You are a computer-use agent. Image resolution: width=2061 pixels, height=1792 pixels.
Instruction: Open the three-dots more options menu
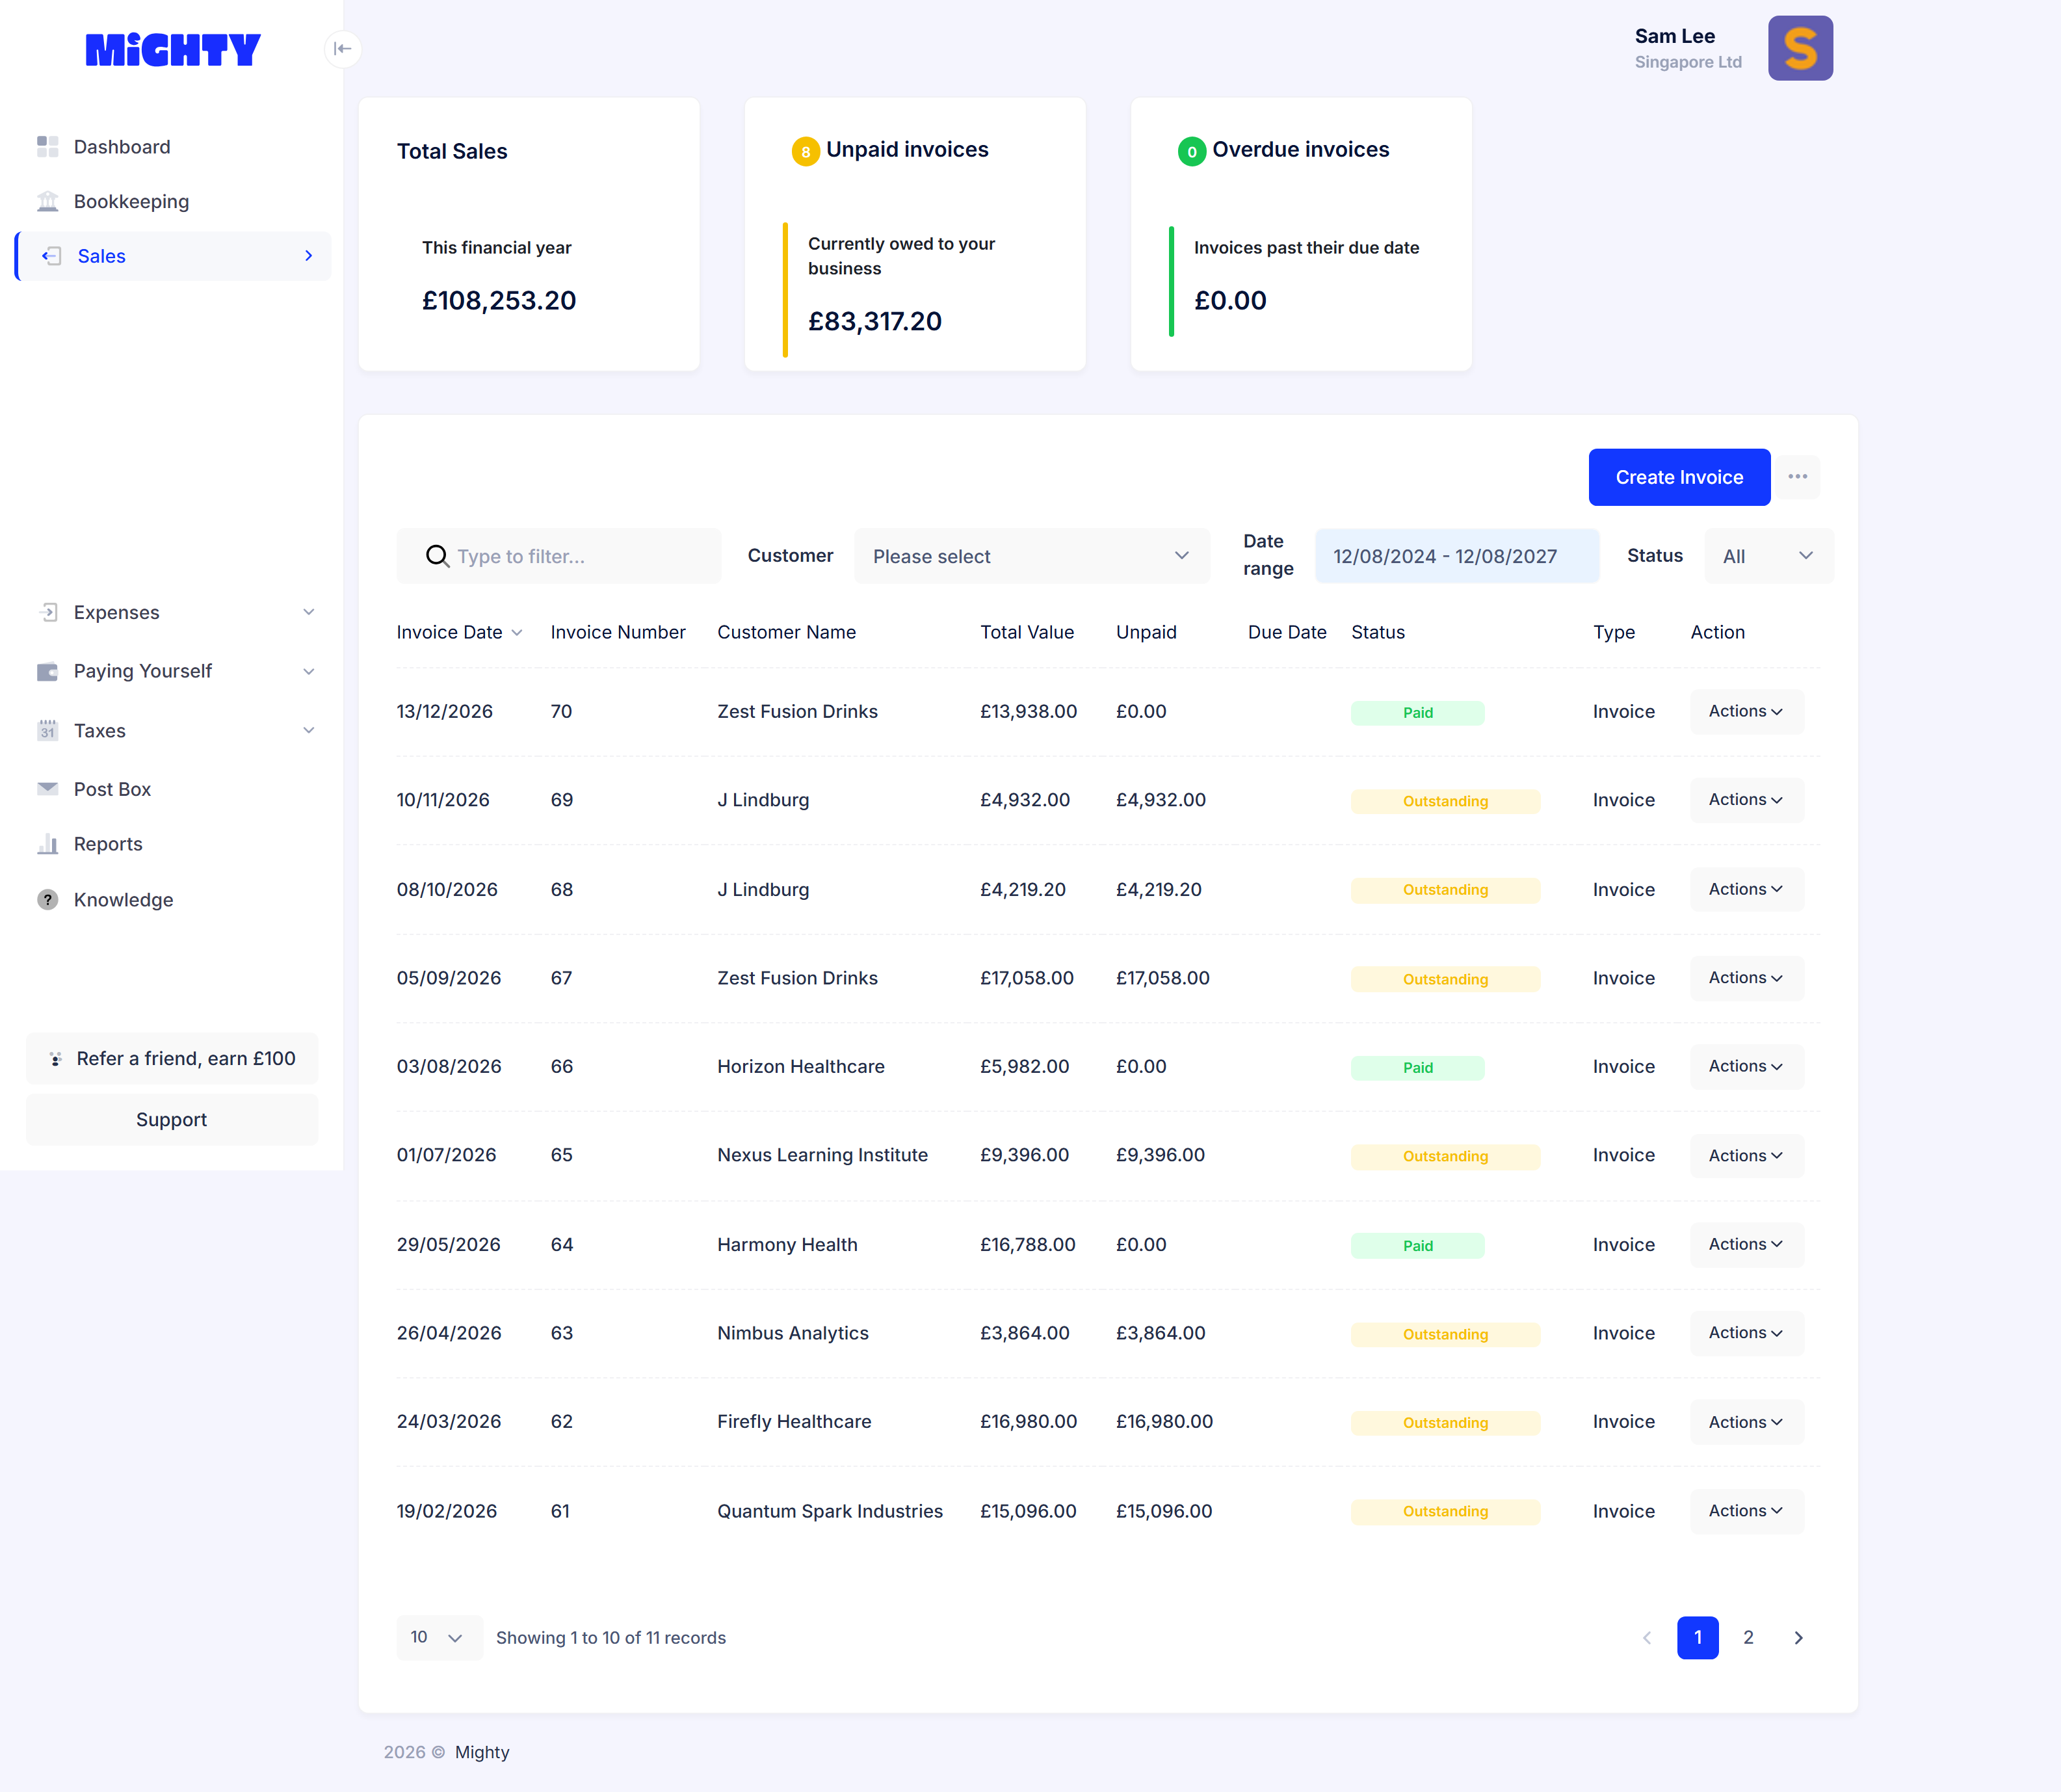tap(1797, 477)
